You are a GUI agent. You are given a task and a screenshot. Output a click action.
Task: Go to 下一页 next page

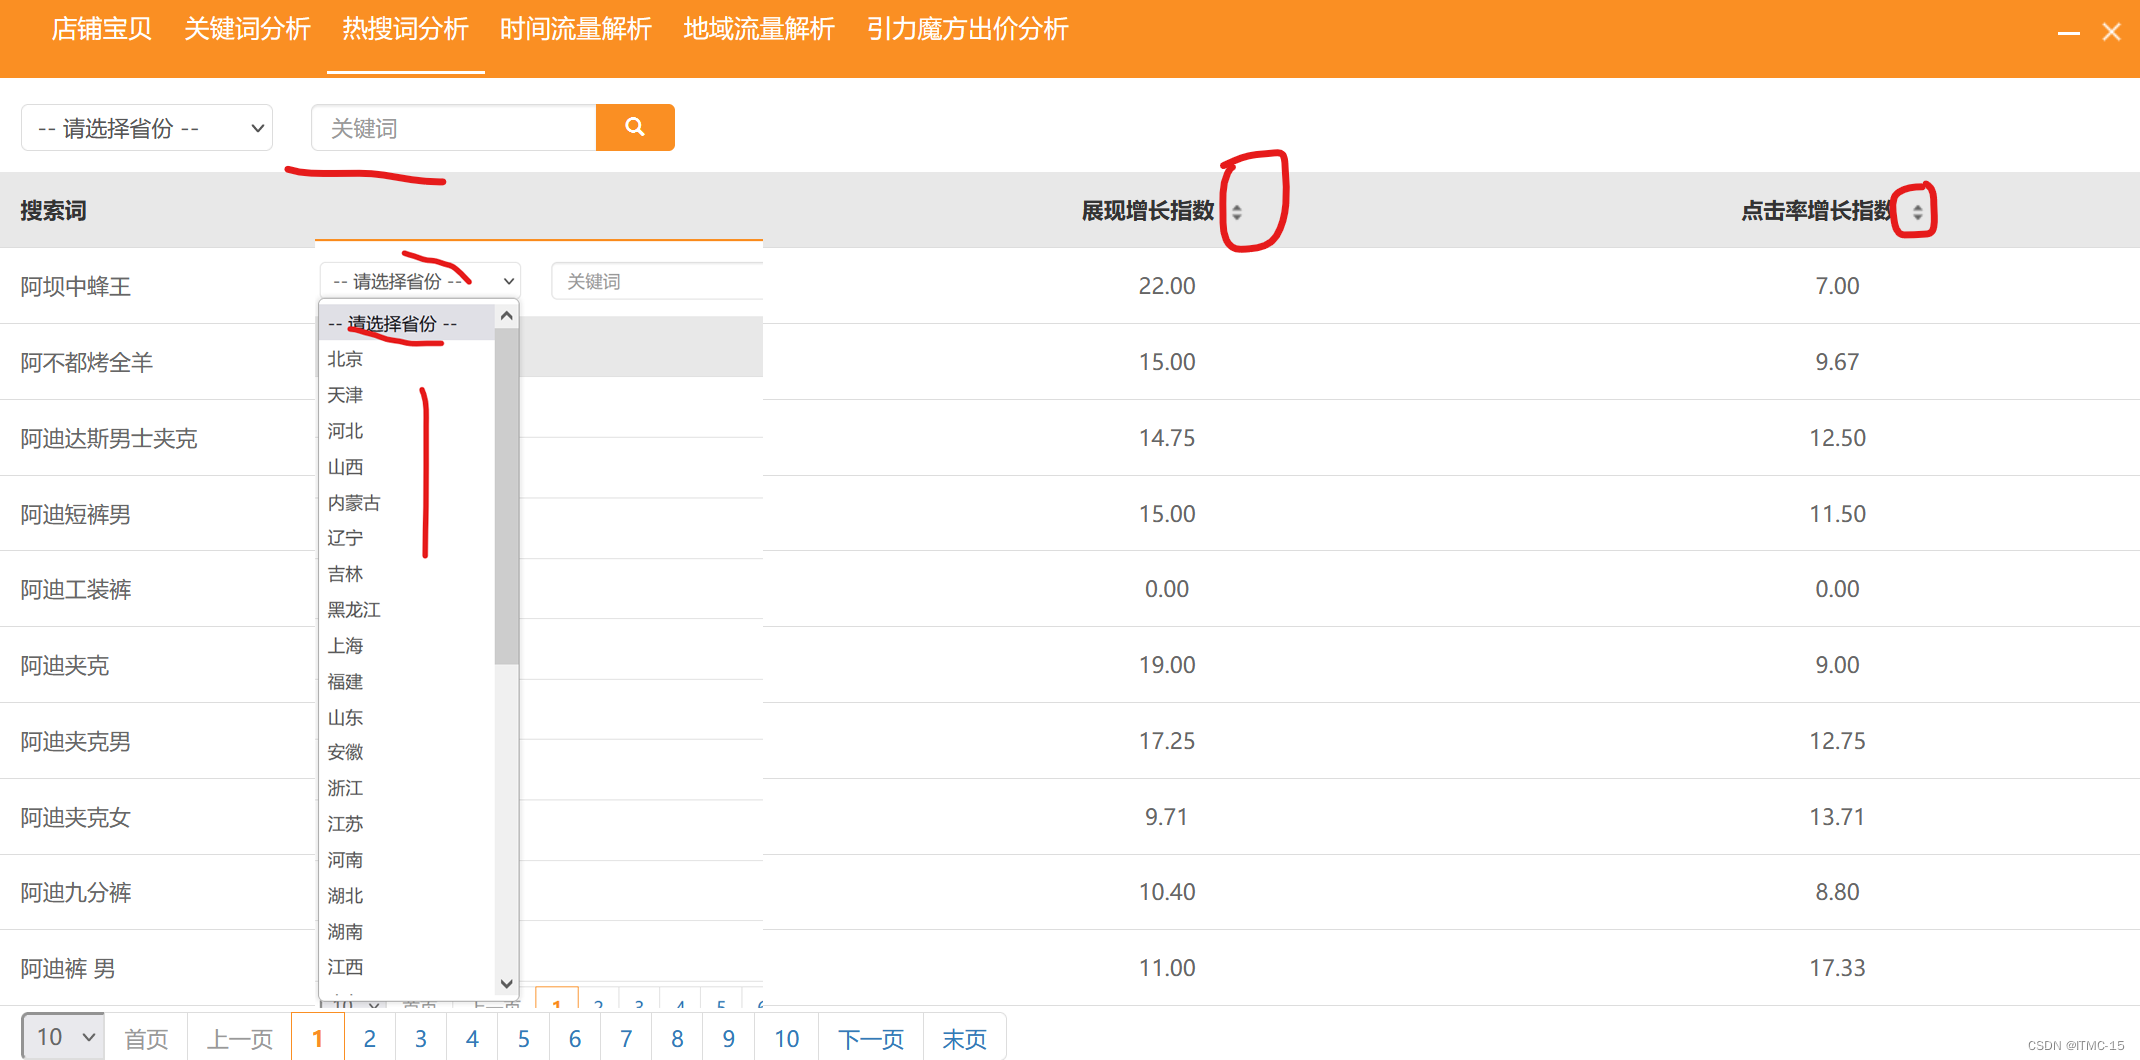[x=871, y=1038]
